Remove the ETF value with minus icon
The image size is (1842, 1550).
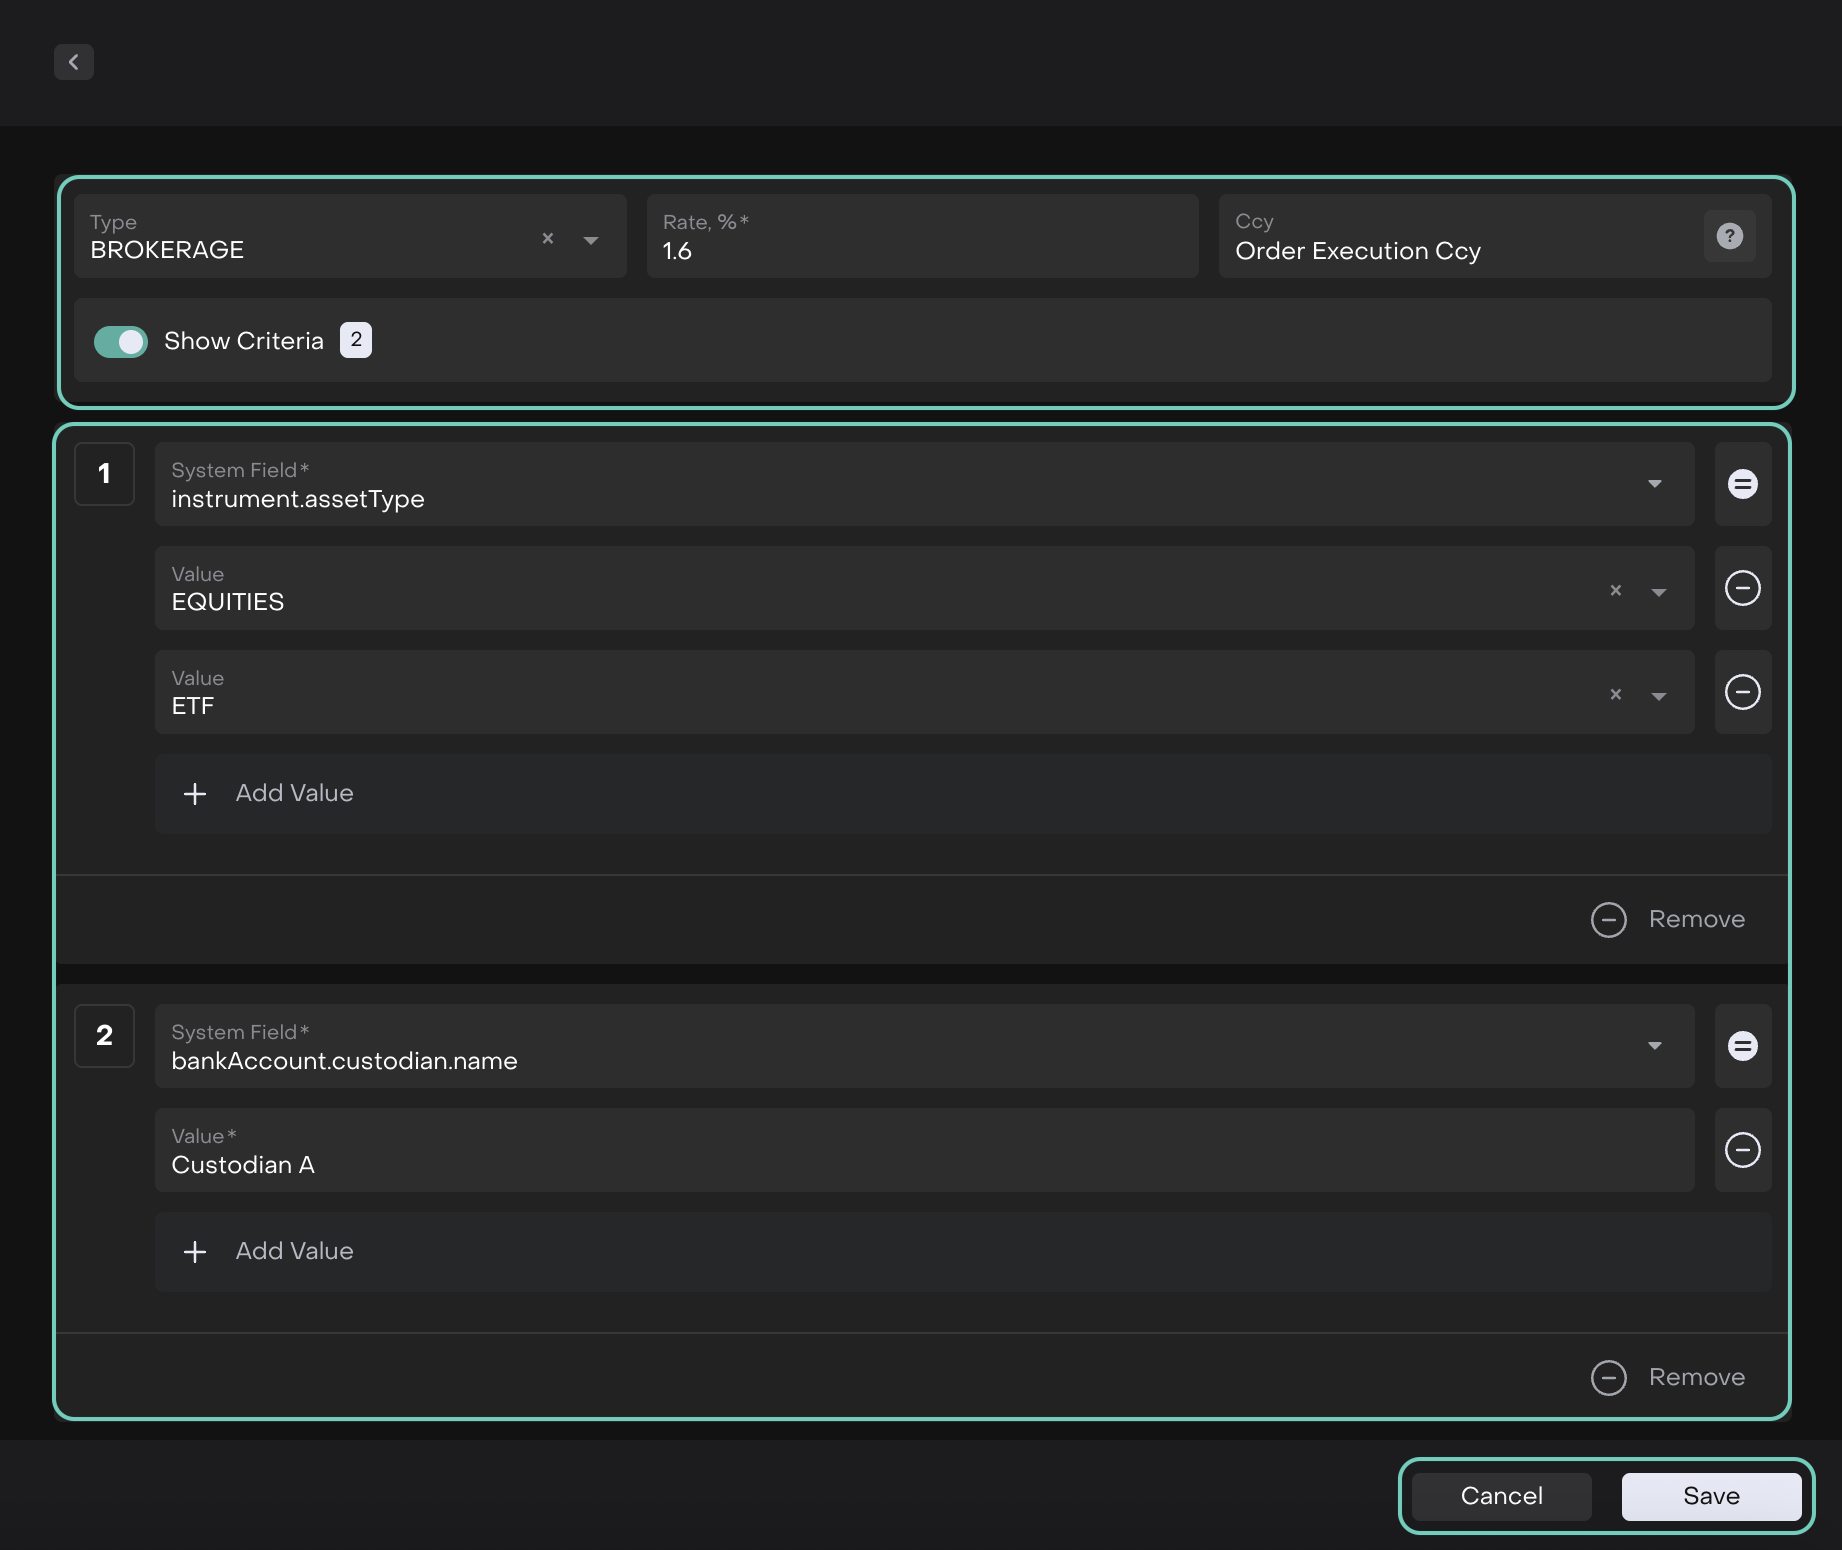(x=1742, y=693)
